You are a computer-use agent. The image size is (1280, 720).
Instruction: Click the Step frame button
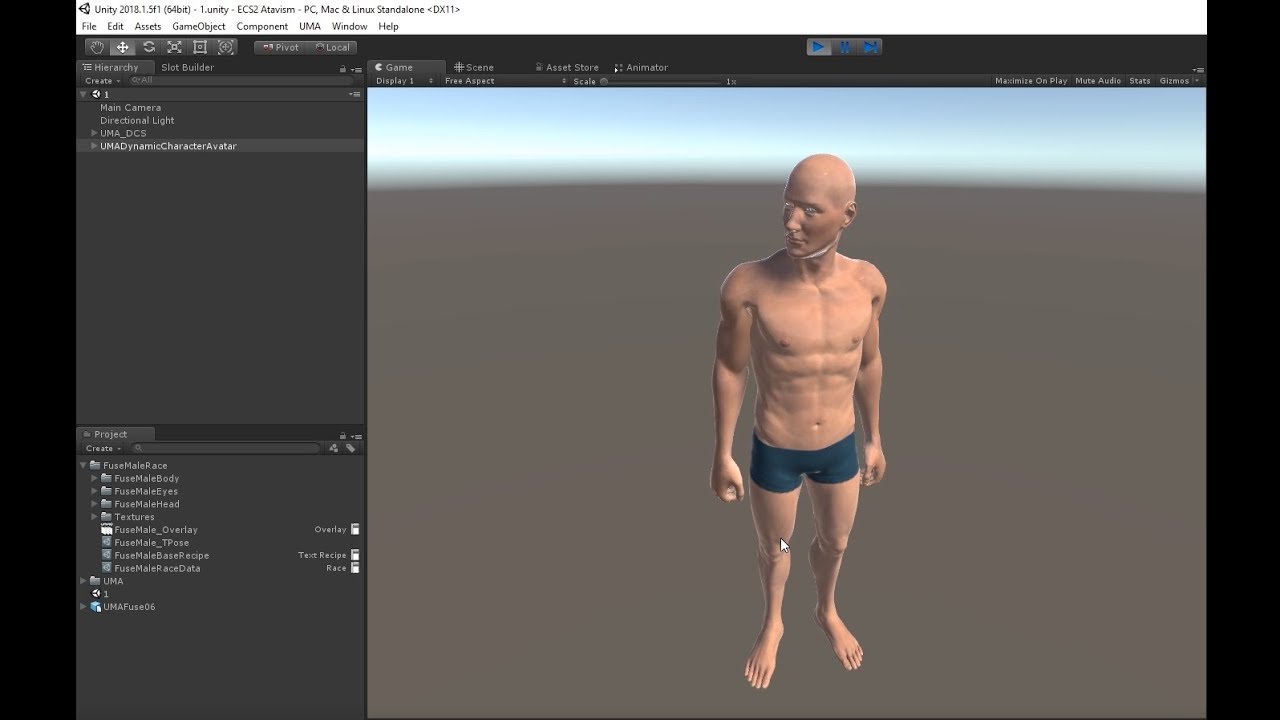coord(871,47)
